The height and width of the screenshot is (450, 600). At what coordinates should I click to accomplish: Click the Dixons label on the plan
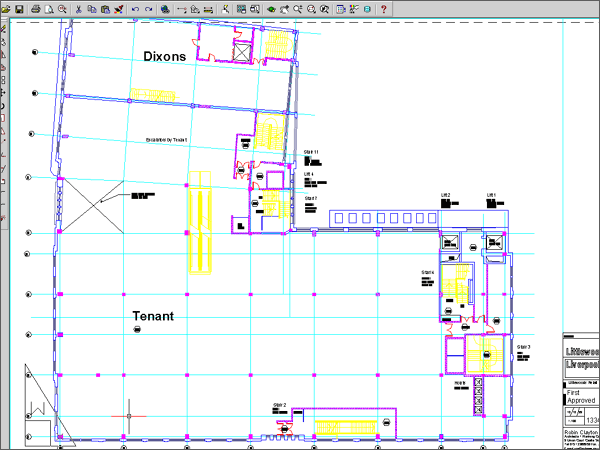[165, 57]
